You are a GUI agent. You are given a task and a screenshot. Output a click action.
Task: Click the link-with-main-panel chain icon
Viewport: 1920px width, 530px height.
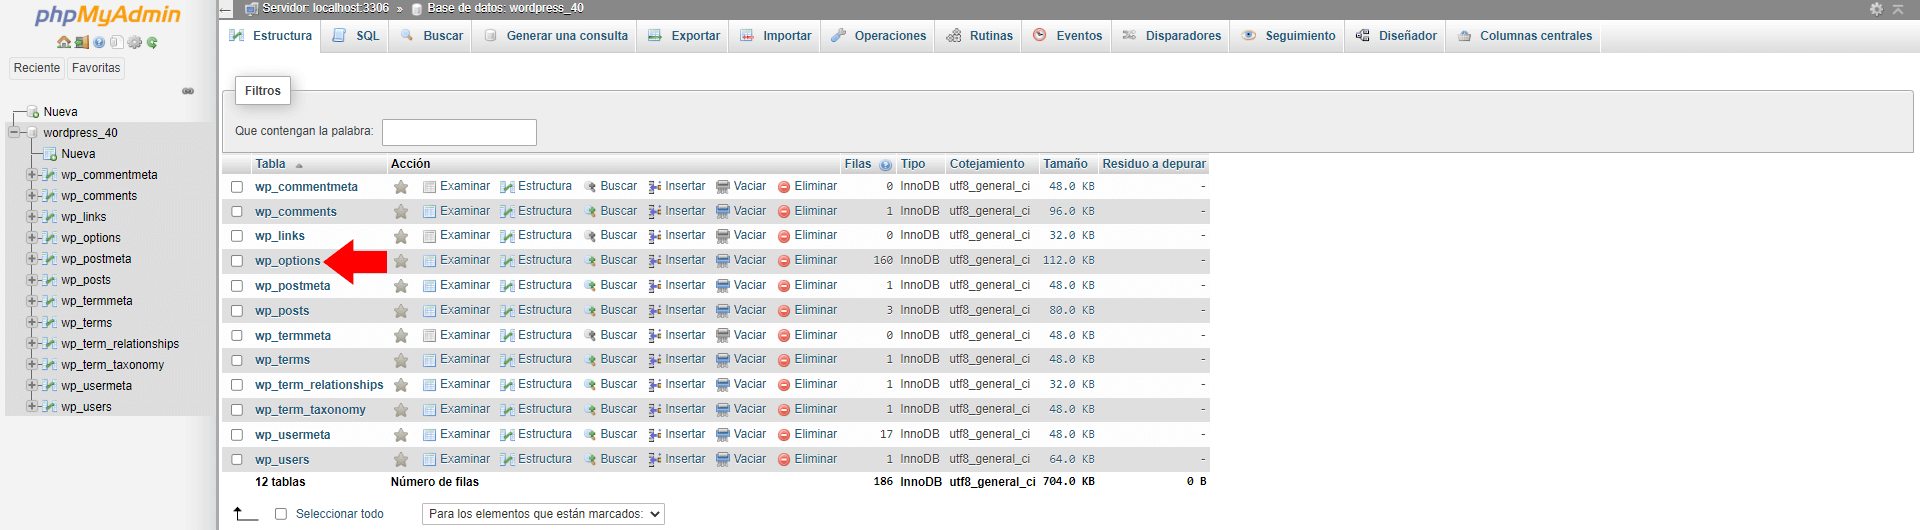(x=188, y=91)
